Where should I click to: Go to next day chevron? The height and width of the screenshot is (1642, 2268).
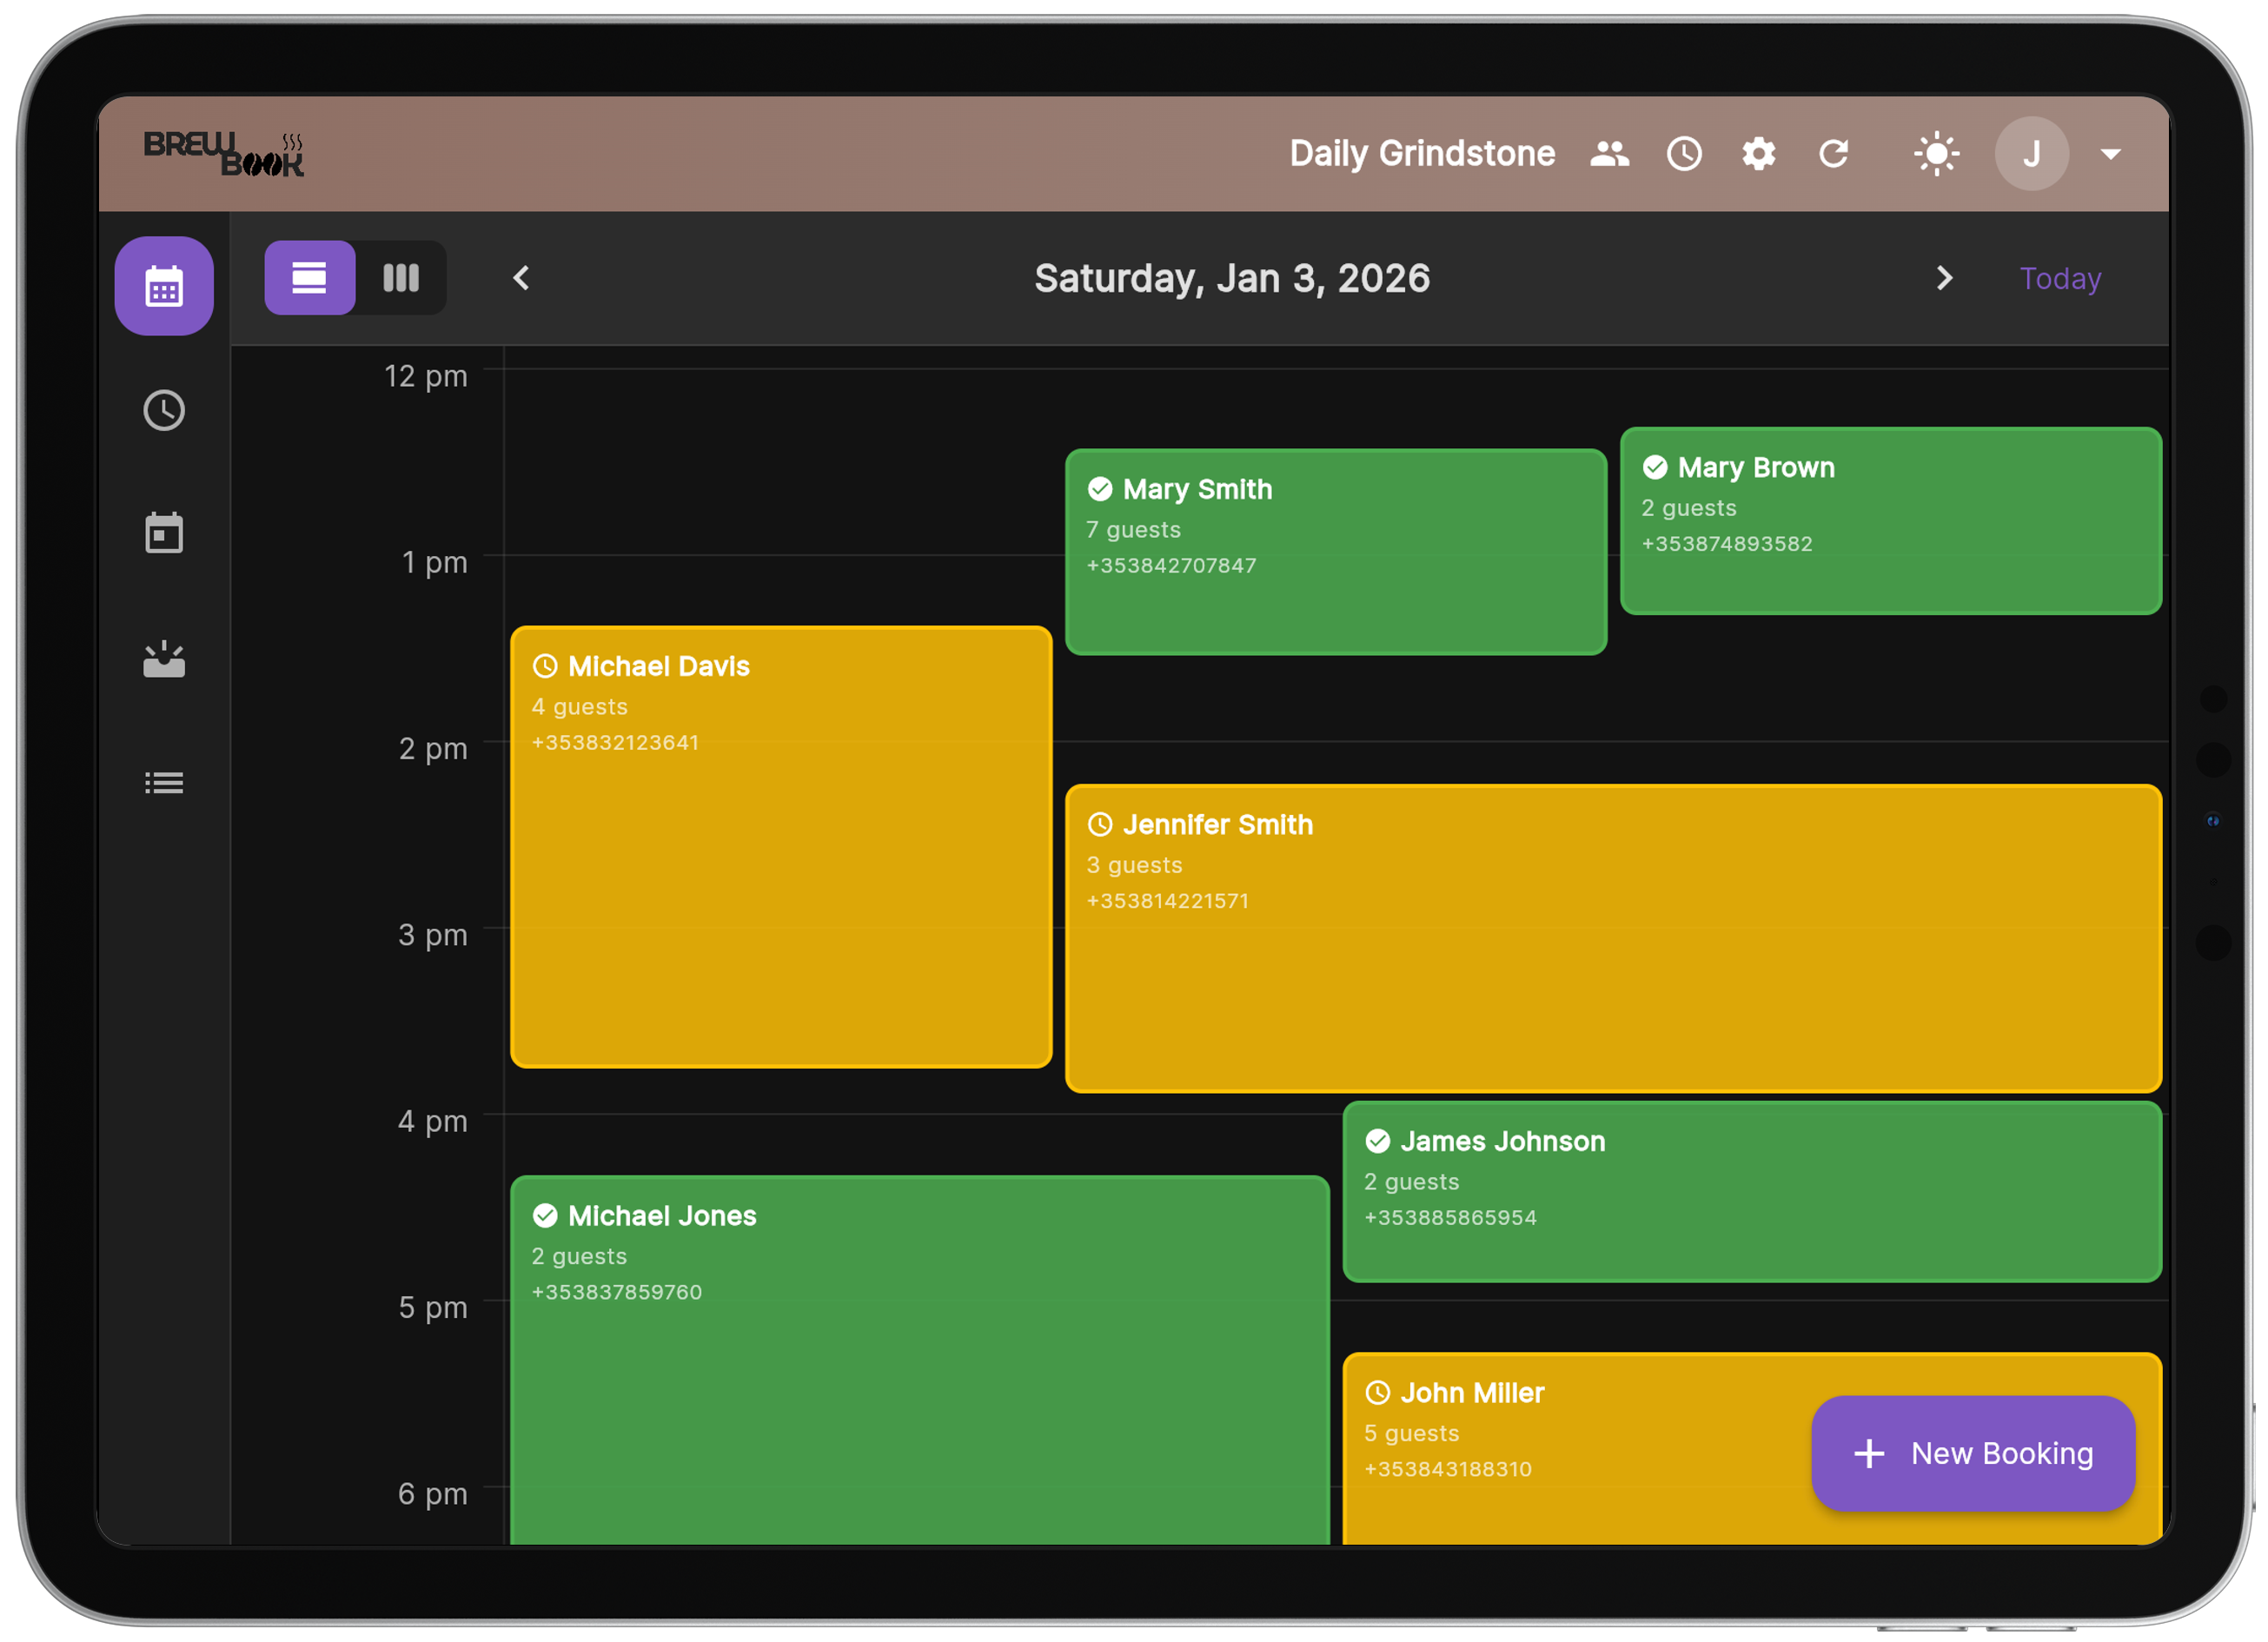[x=1944, y=278]
